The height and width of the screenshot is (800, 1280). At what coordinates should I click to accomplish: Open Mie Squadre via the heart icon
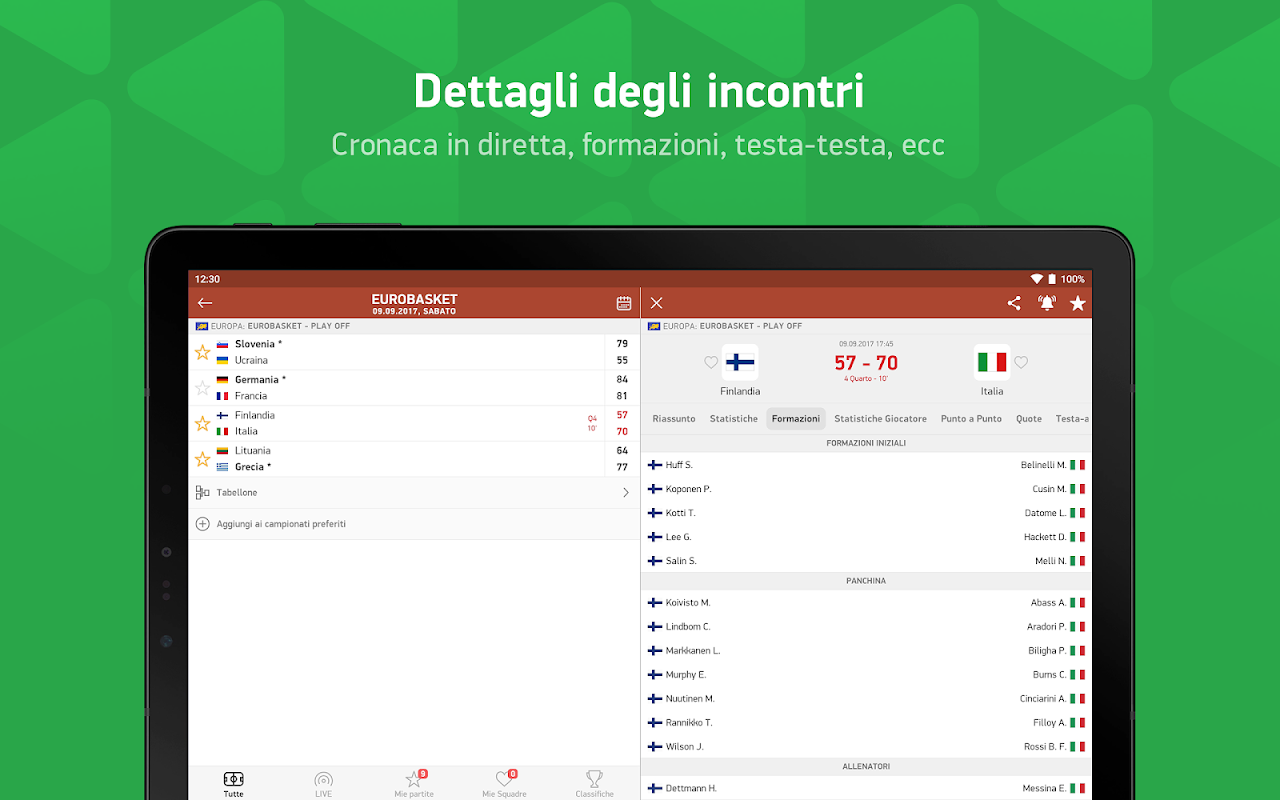504,783
